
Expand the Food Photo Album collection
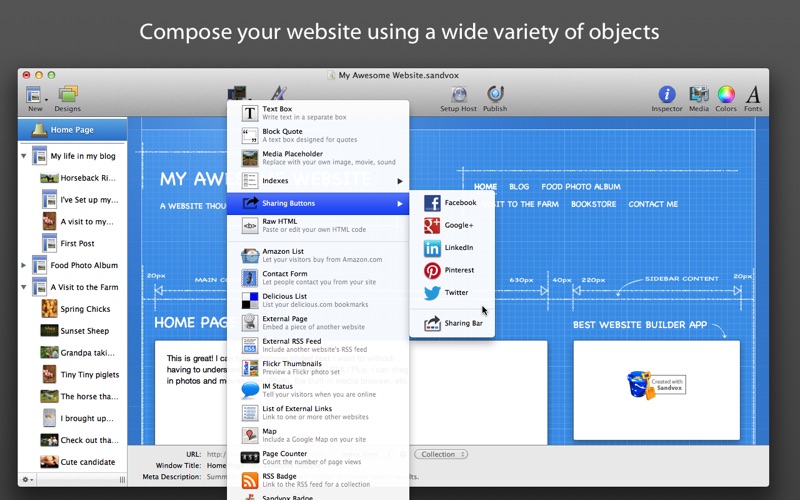tap(24, 265)
